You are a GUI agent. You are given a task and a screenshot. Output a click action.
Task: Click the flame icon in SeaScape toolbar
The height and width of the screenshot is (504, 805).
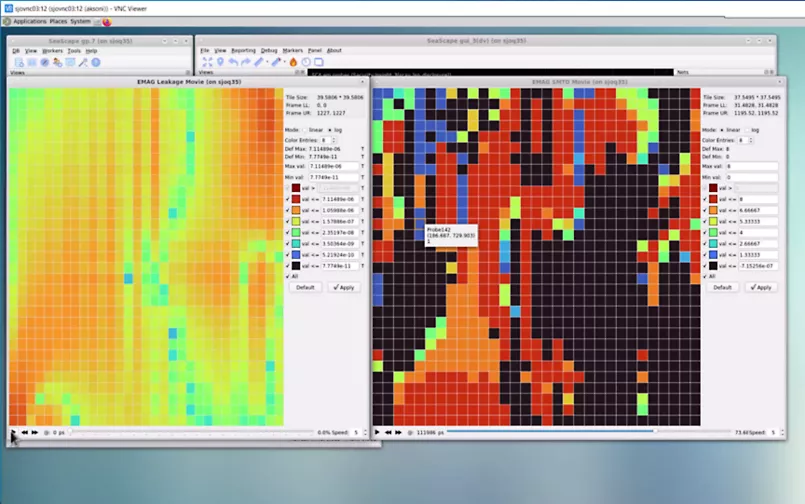pos(293,62)
